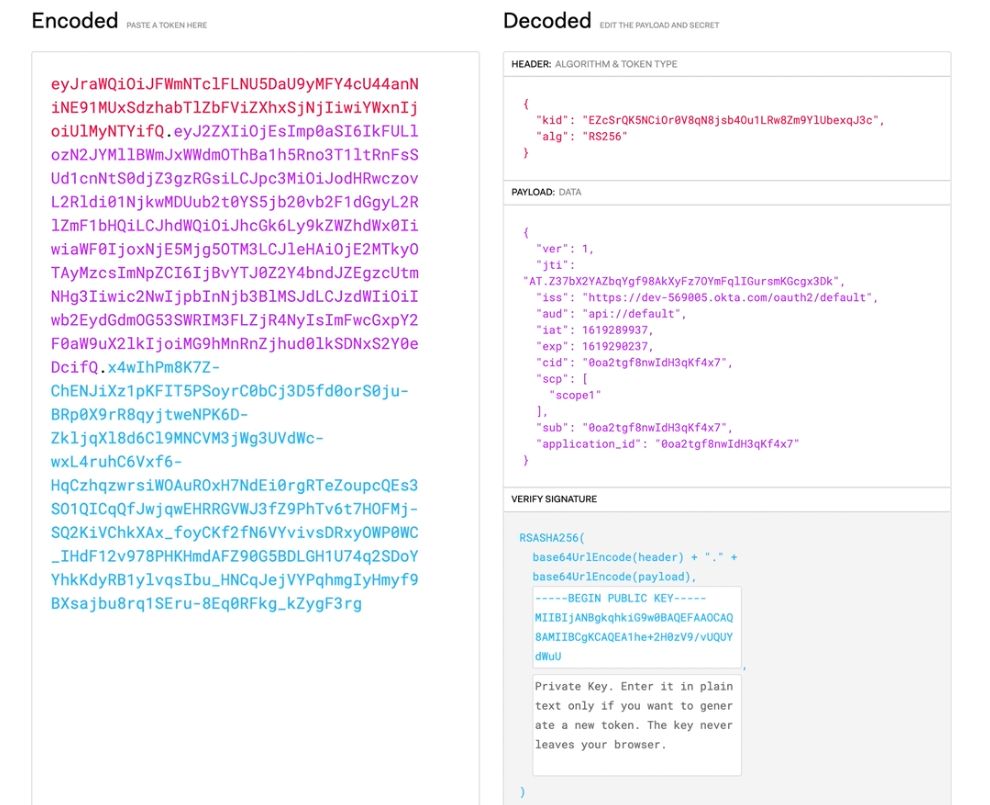Click the "iss" Okta URL line in payload
This screenshot has height=805, width=990.
point(707,297)
